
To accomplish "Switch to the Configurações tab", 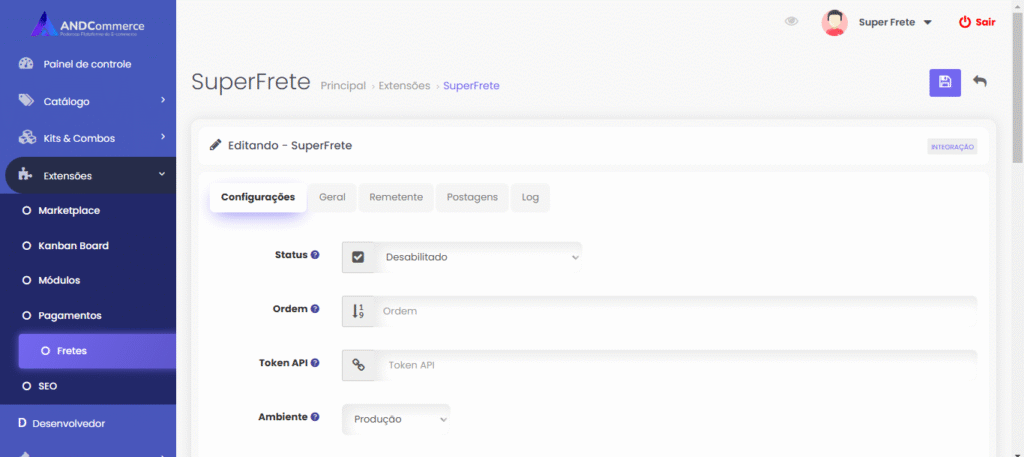I will coord(258,197).
